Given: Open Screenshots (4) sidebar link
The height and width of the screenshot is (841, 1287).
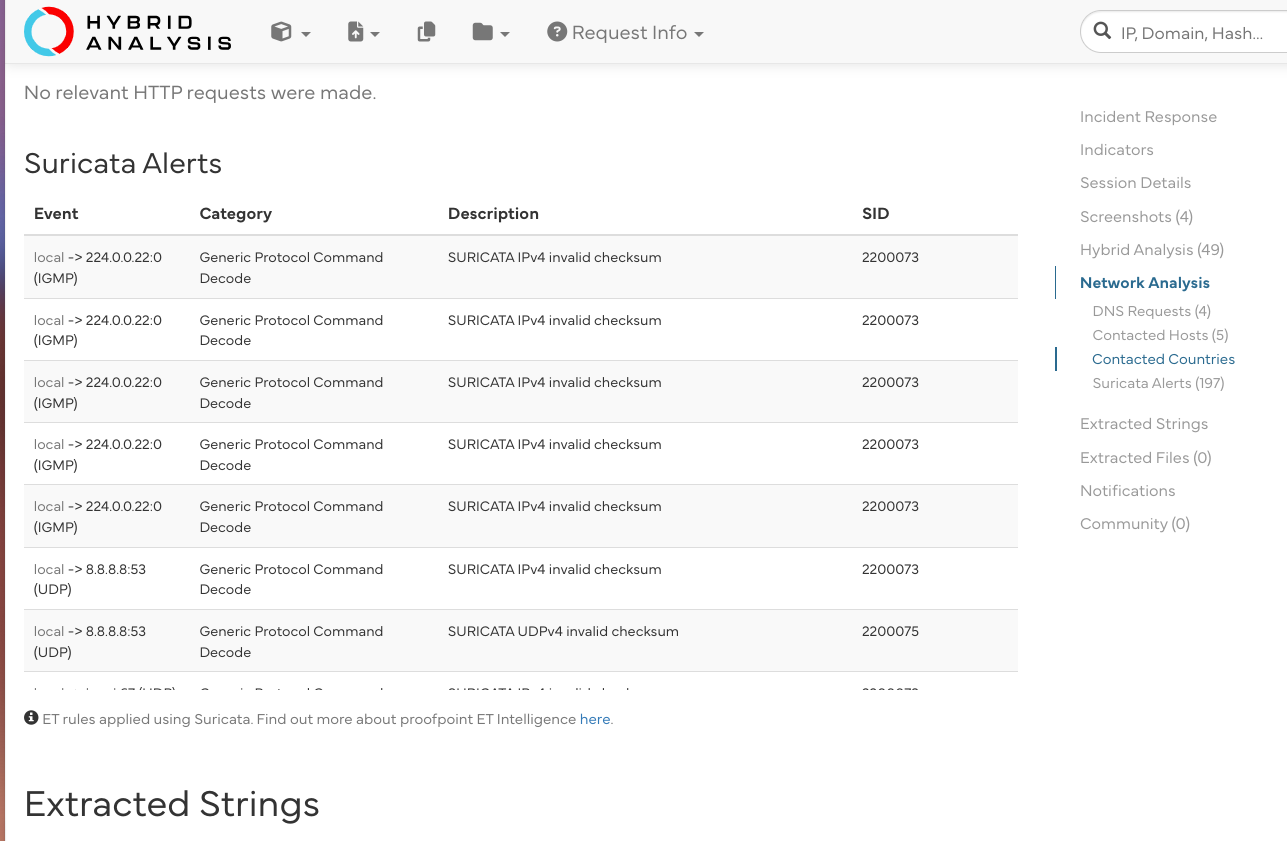Looking at the screenshot, I should click(1136, 217).
